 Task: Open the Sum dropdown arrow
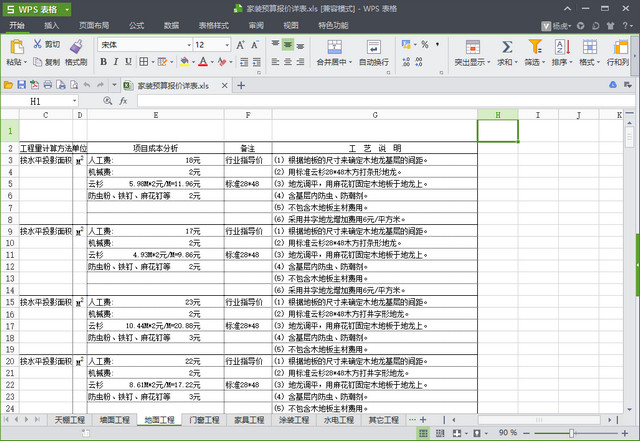pos(516,62)
